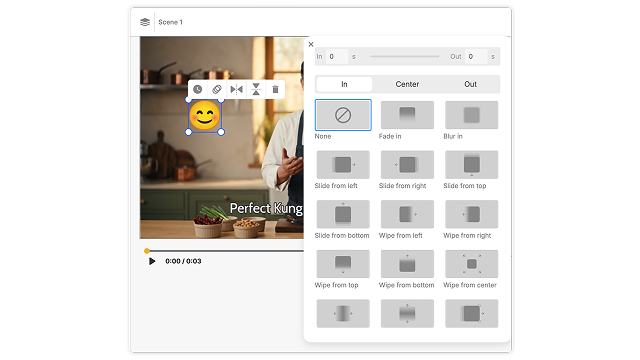Apply the Wipe from left animation

tap(407, 214)
